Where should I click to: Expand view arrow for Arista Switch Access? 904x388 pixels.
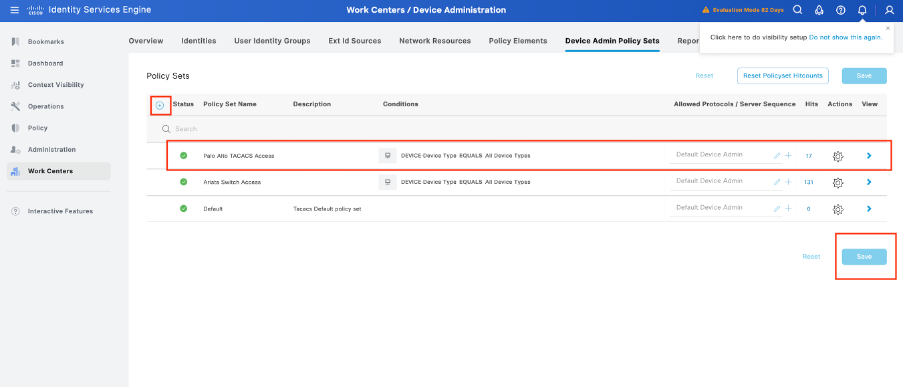(x=869, y=182)
